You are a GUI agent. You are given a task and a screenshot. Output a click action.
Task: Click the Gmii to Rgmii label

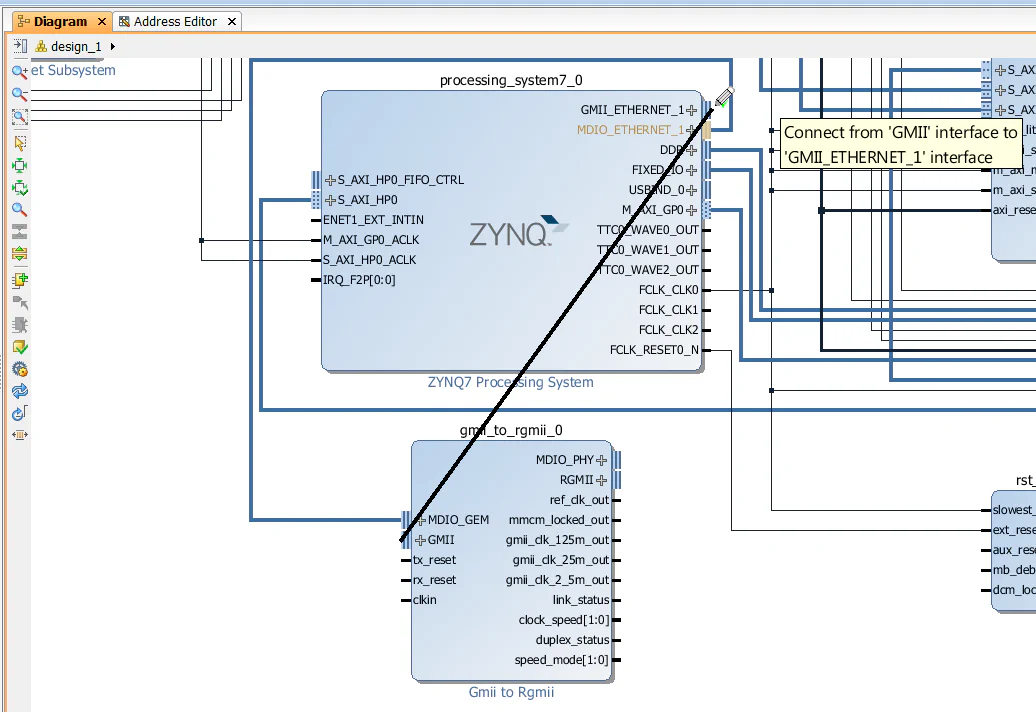[511, 691]
